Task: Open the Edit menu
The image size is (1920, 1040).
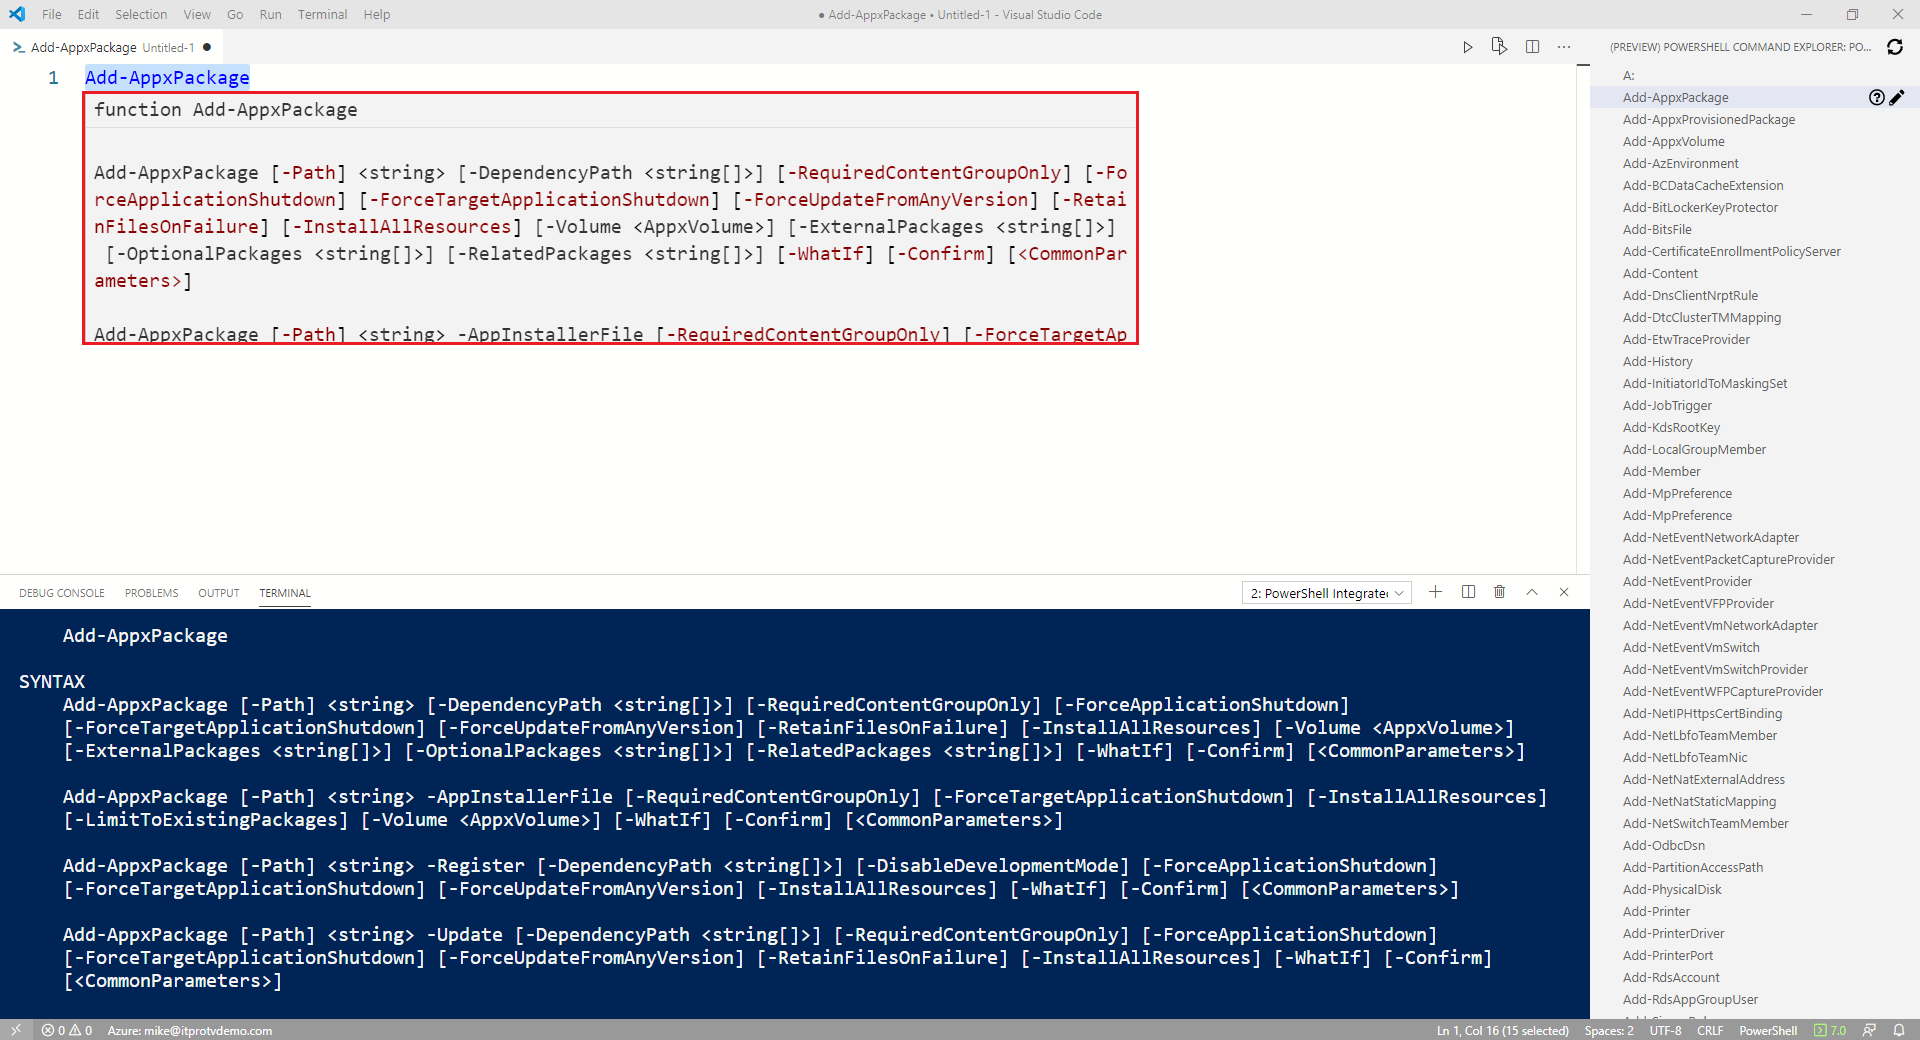Action: pyautogui.click(x=88, y=14)
